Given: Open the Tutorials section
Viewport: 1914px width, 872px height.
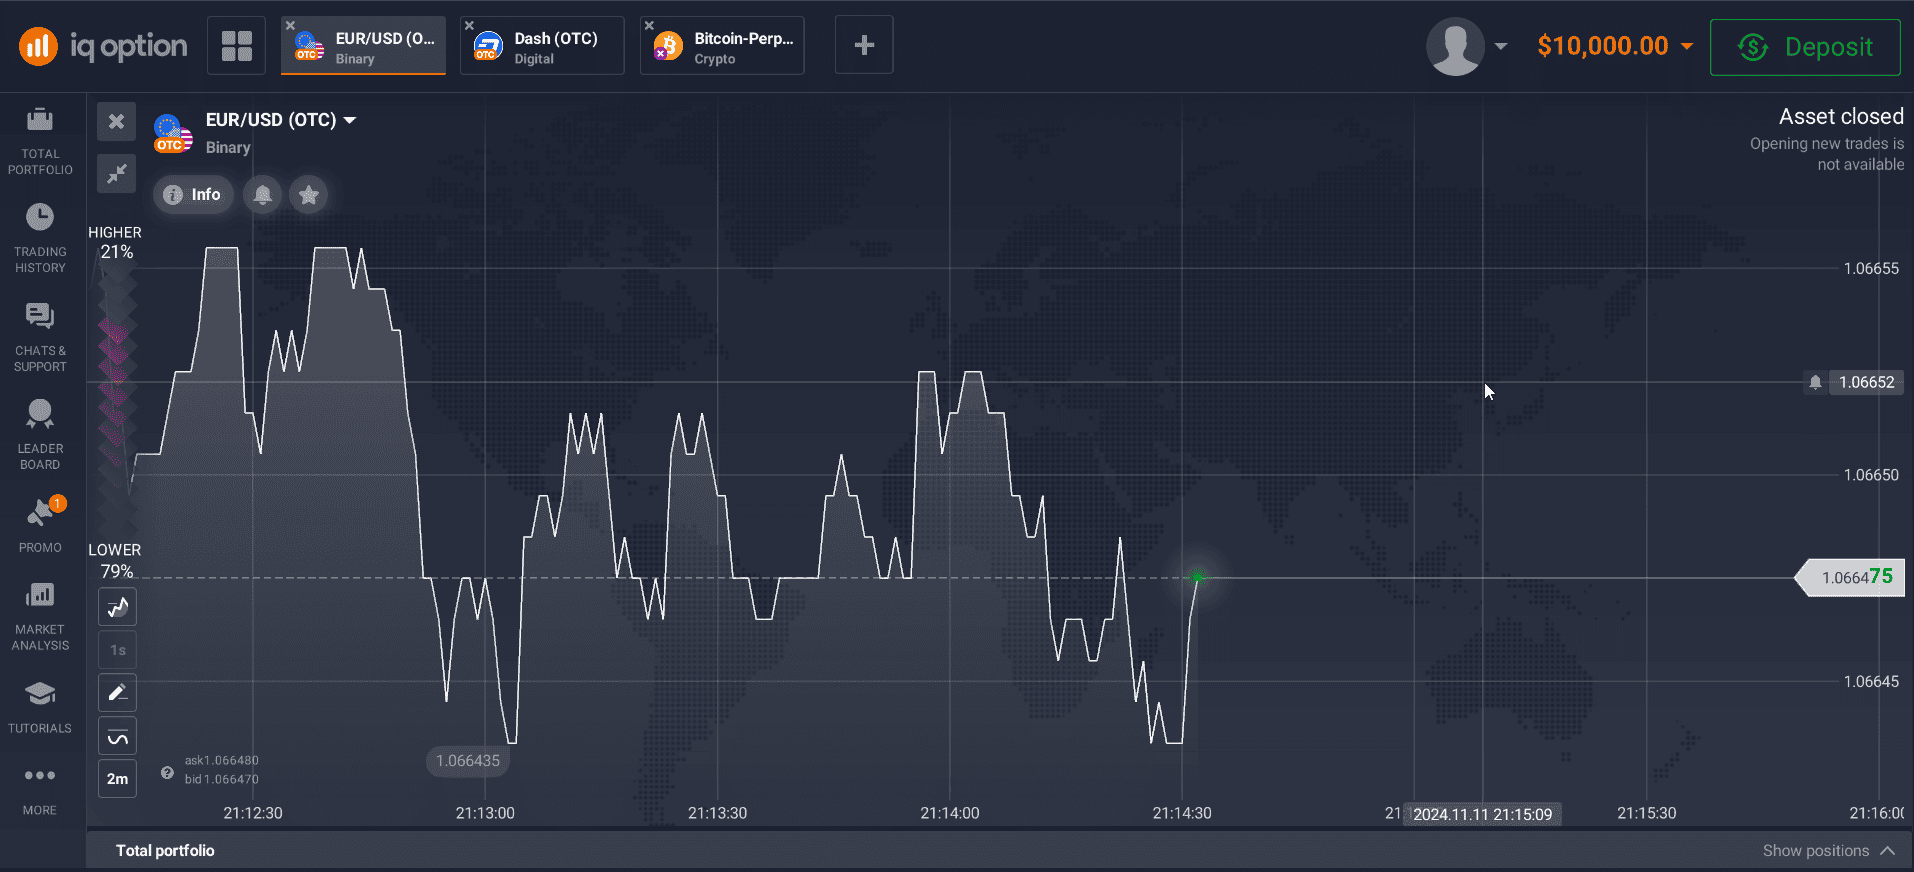Looking at the screenshot, I should (40, 706).
